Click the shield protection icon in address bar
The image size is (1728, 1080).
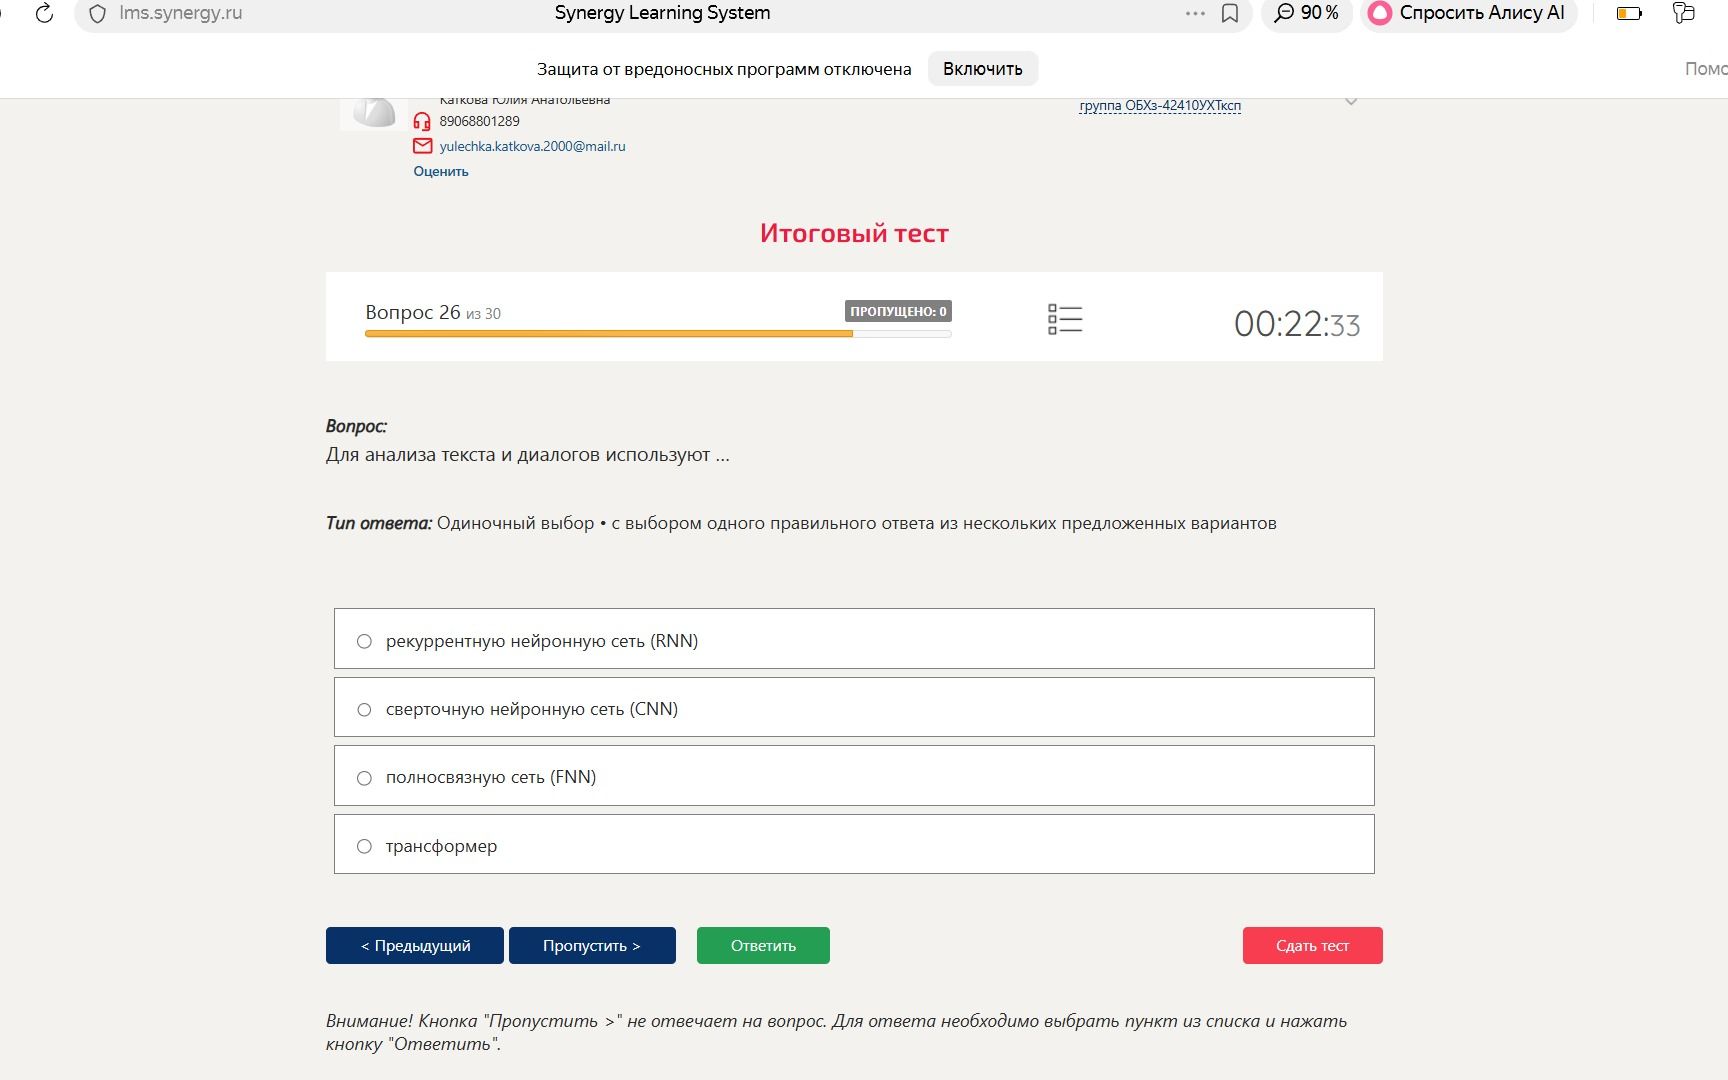click(97, 14)
